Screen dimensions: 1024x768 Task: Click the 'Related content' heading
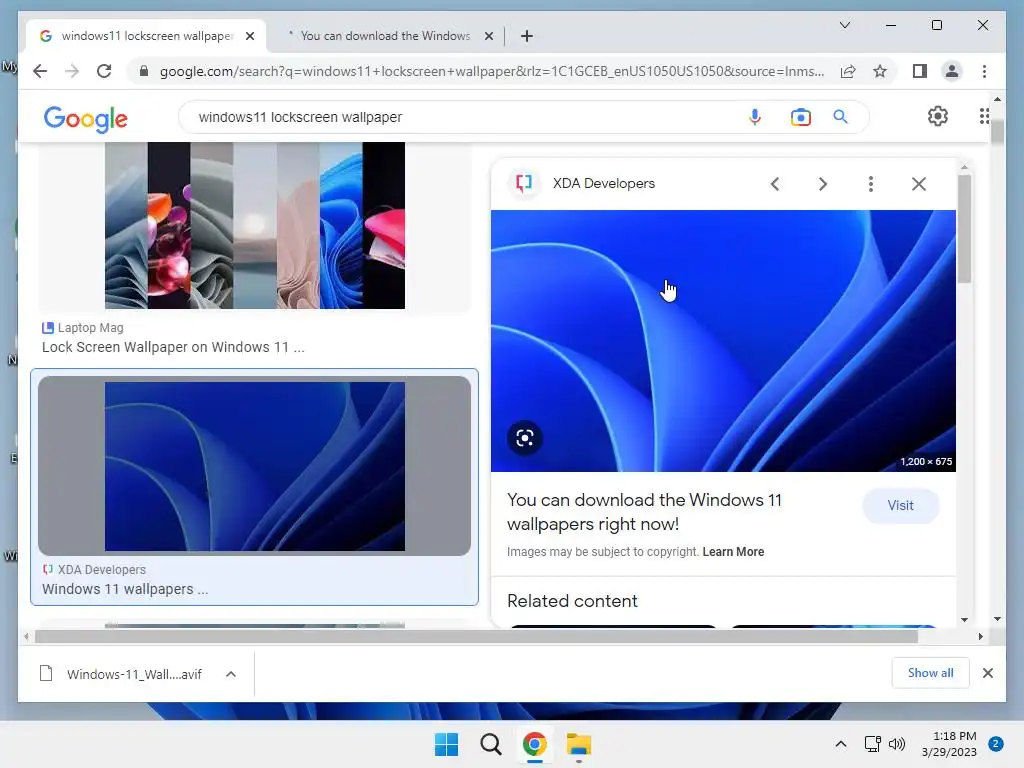click(x=572, y=601)
